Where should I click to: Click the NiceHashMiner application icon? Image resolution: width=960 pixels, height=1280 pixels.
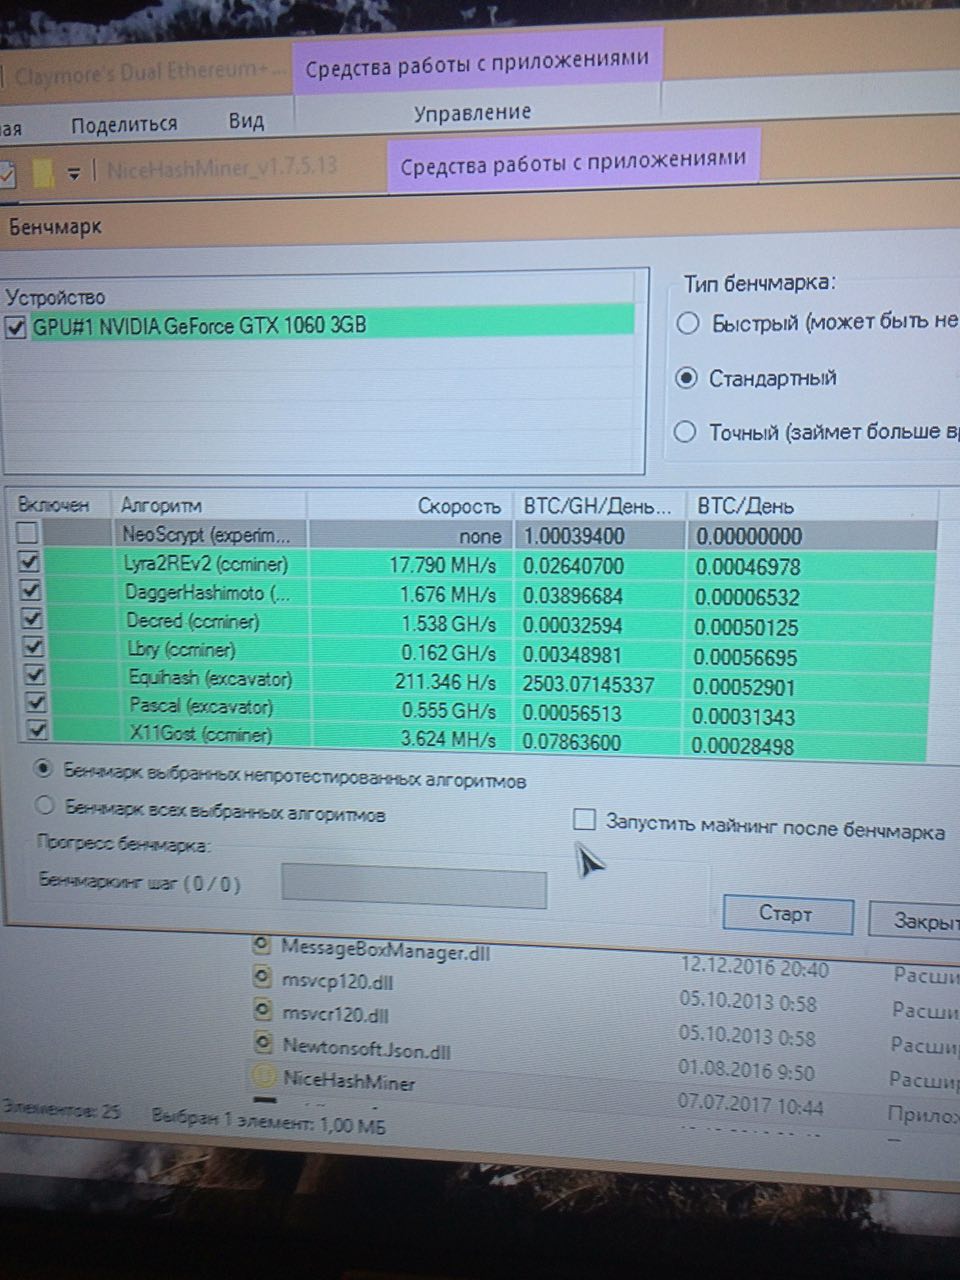(264, 1078)
